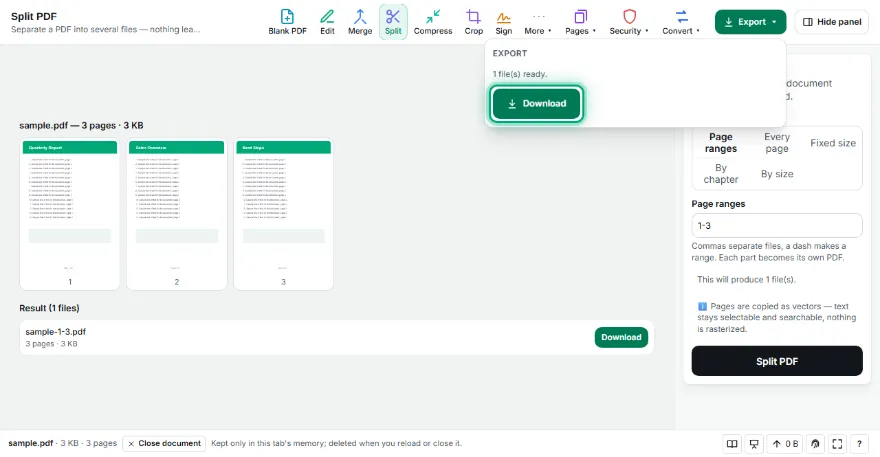Click the Page ranges input field
This screenshot has width=880, height=457.
pyautogui.click(x=777, y=225)
